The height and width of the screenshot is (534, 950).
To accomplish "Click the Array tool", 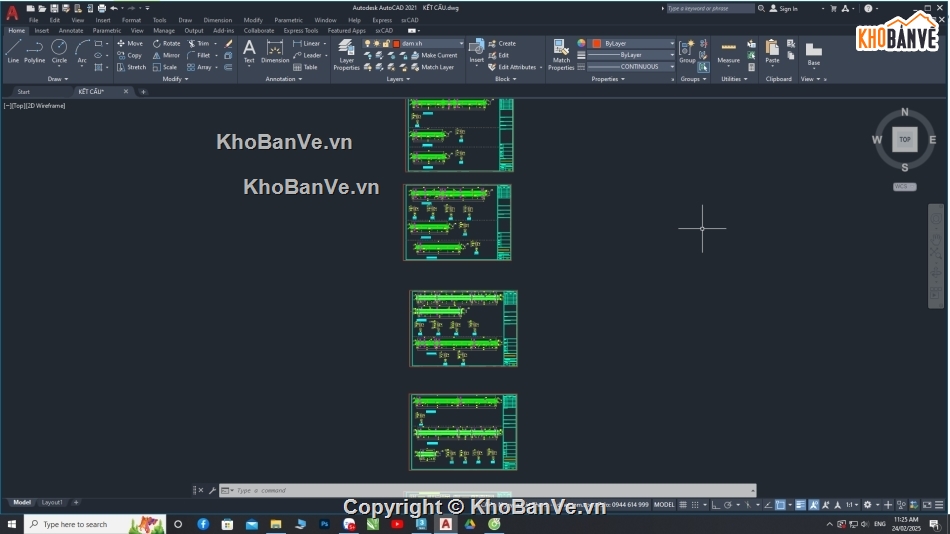I will click(x=199, y=67).
